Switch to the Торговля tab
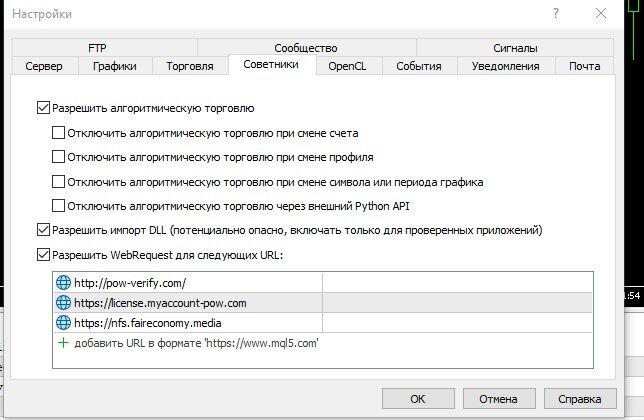Image resolution: width=644 pixels, height=420 pixels. tap(190, 66)
